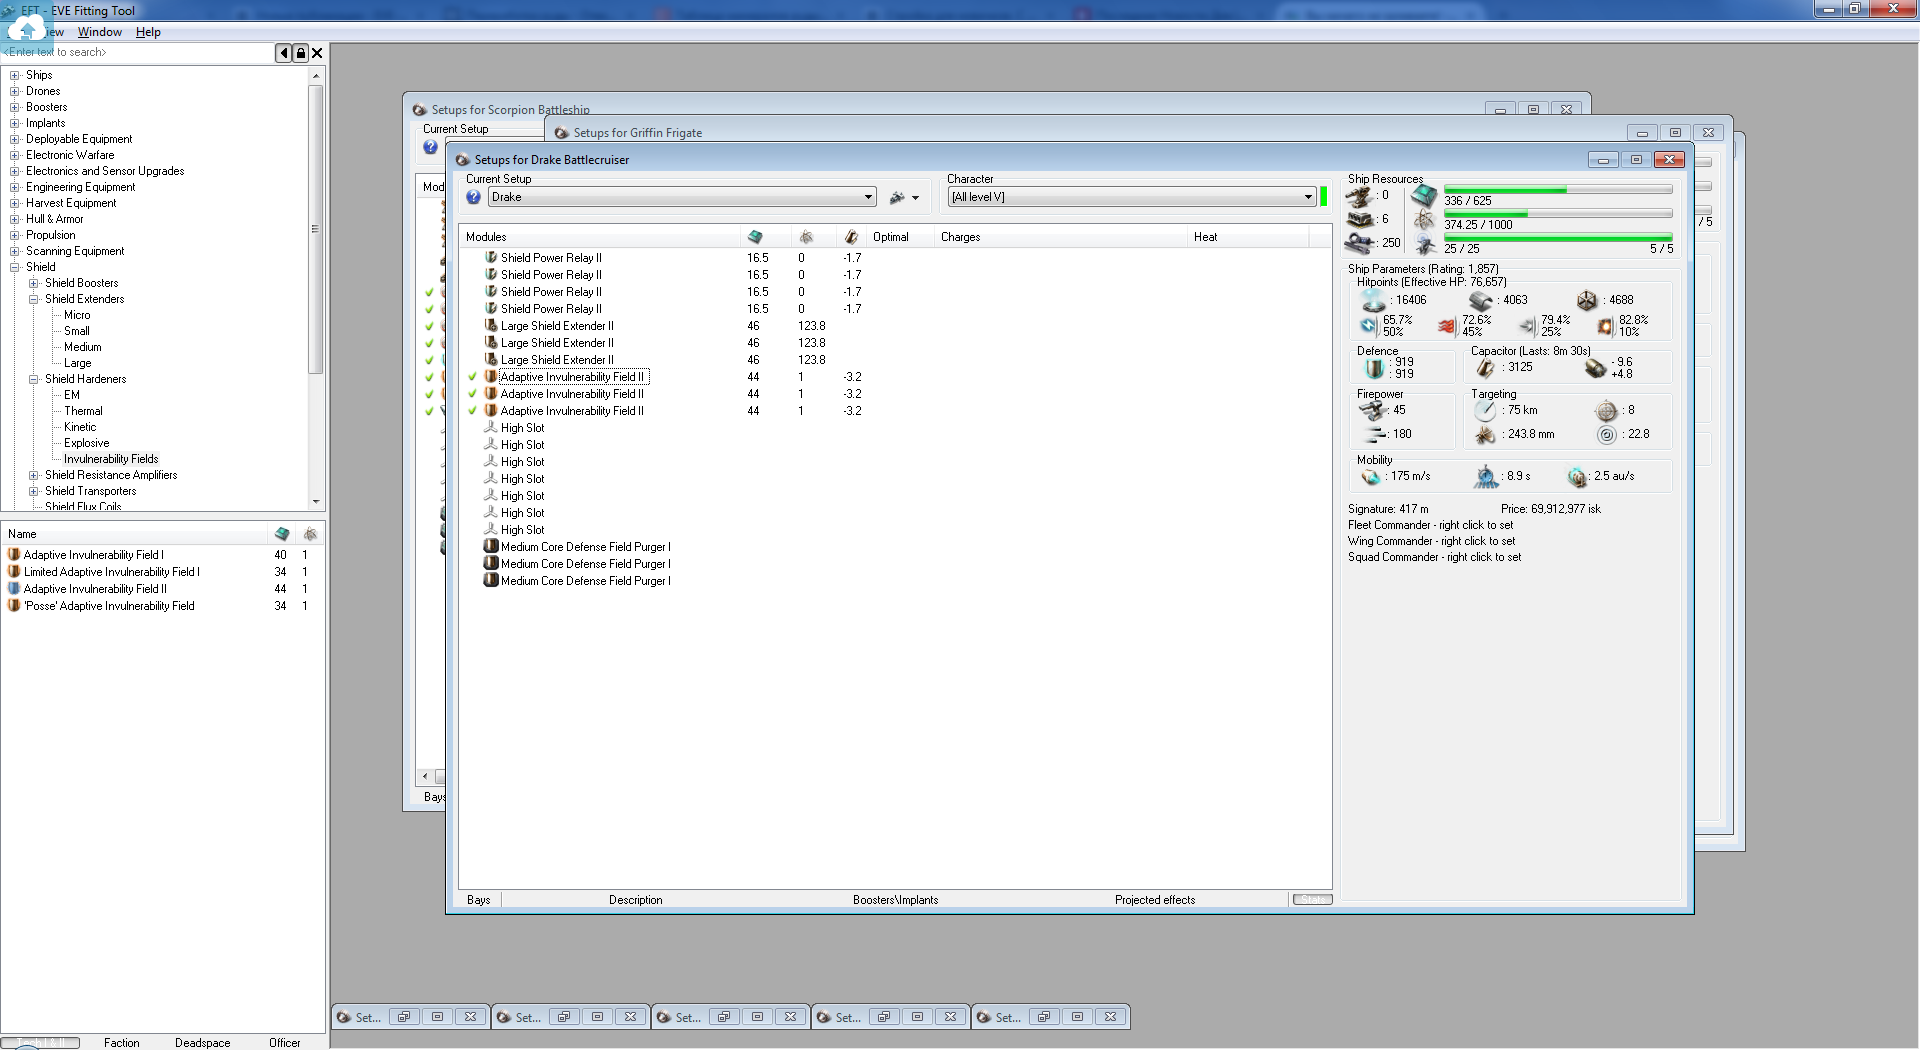Select the Officer filter tab
This screenshot has width=1920, height=1050.
click(285, 1043)
